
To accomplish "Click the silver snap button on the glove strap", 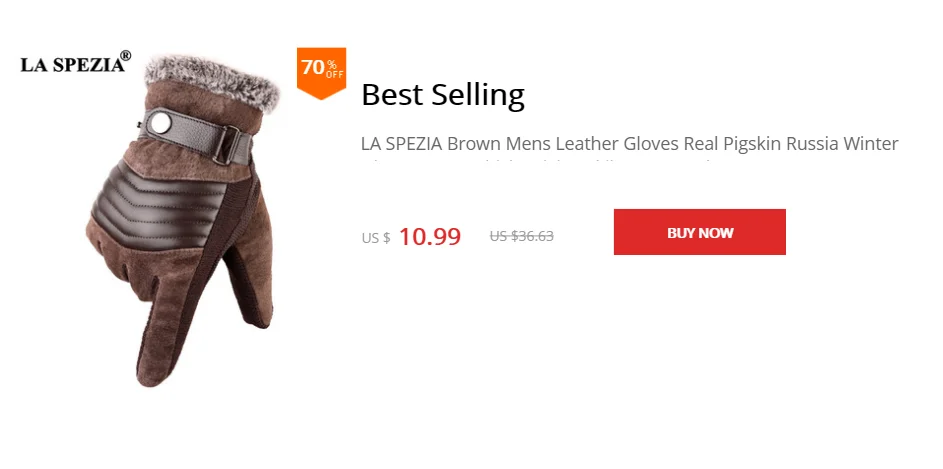I will pos(161,123).
